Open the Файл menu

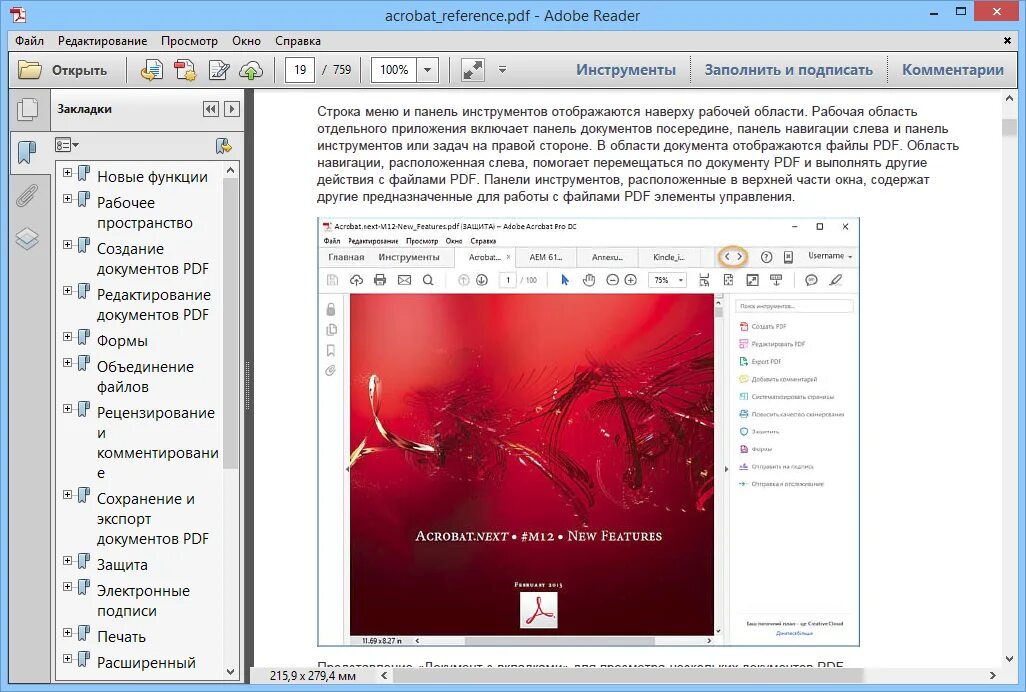[x=29, y=41]
